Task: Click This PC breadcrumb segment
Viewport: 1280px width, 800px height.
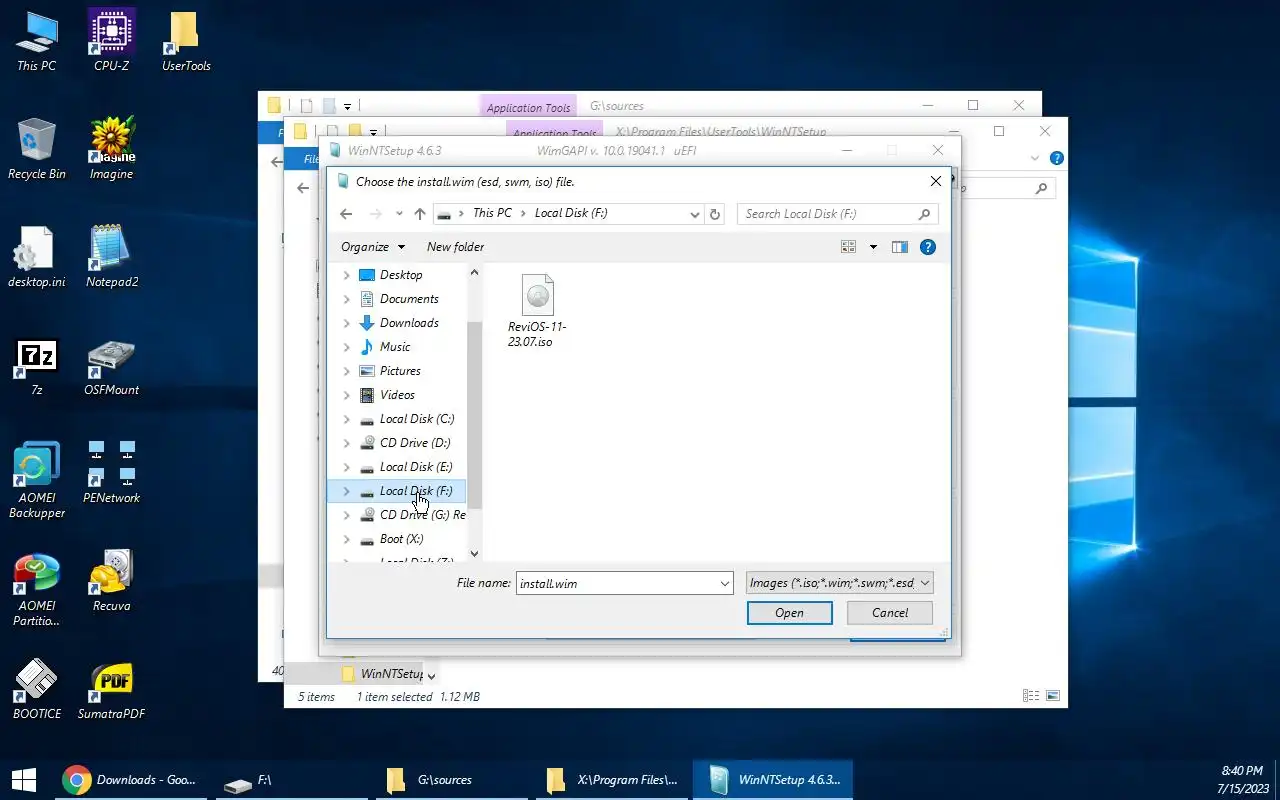Action: coord(492,213)
